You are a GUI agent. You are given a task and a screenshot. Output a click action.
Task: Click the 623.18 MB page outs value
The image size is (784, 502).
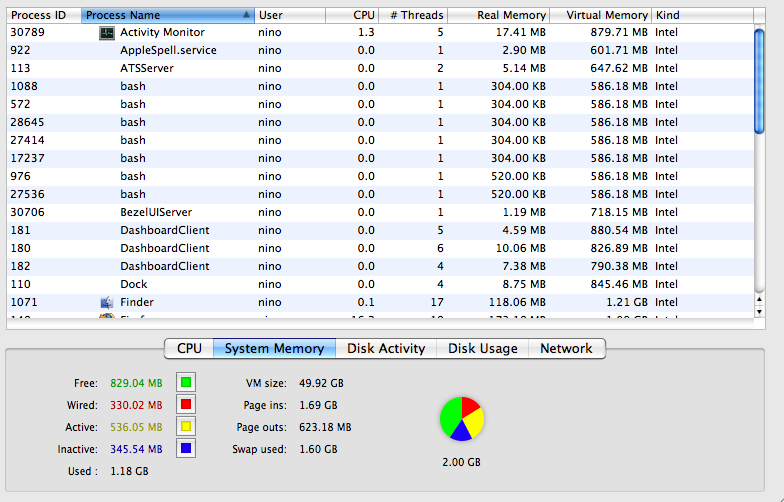pyautogui.click(x=326, y=427)
